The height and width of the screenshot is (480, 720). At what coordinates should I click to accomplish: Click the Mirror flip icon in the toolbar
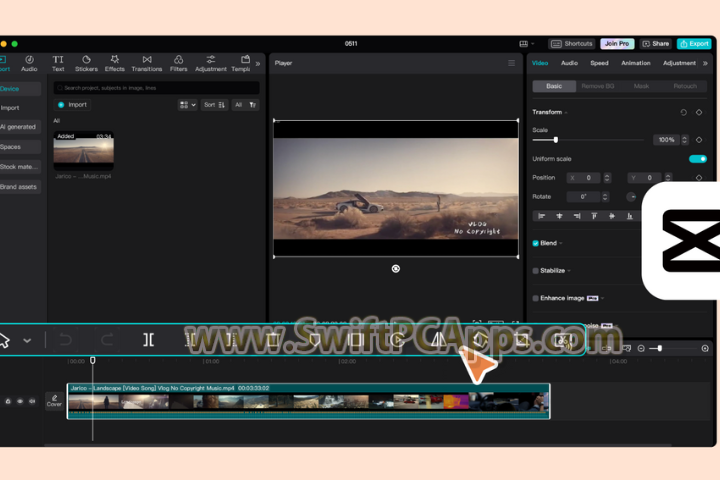coord(439,340)
